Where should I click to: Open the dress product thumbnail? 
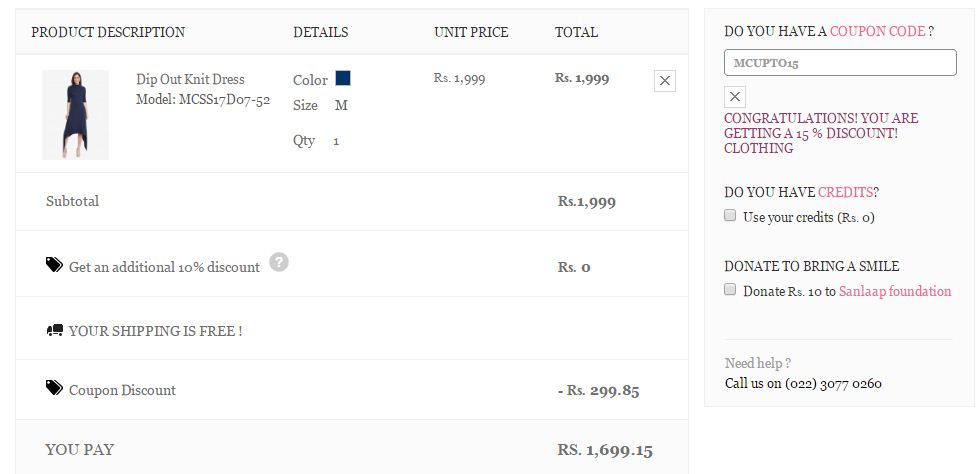coord(75,114)
